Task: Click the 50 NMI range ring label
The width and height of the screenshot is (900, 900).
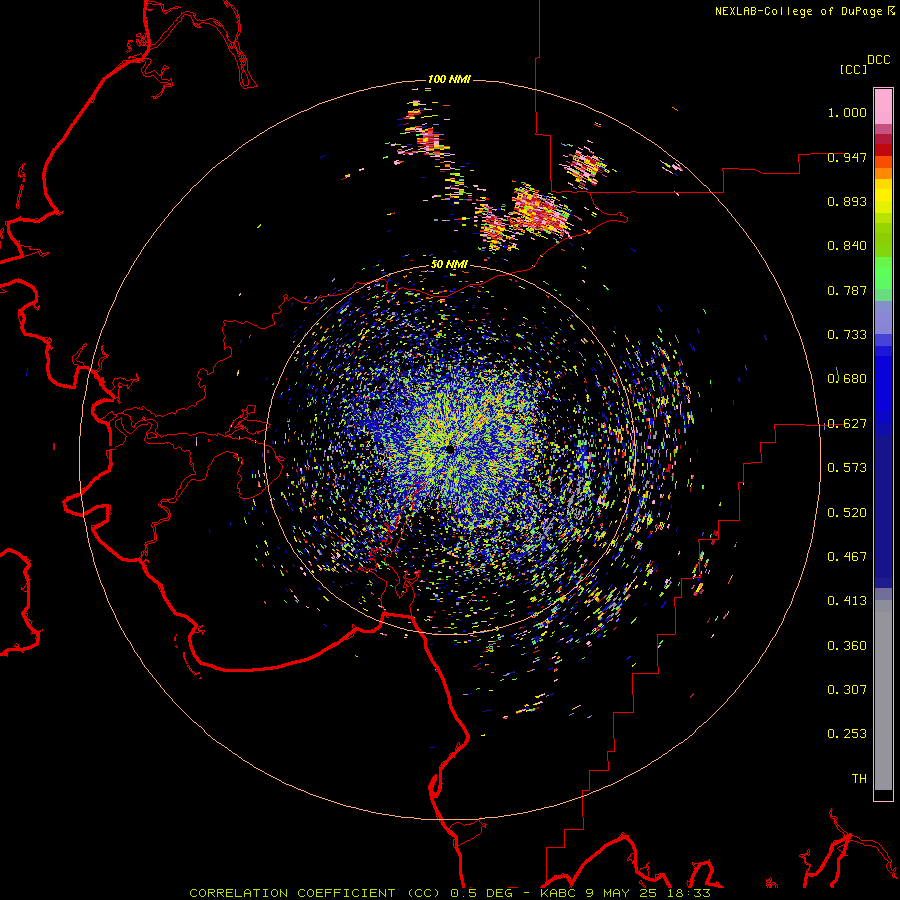Action: [449, 265]
